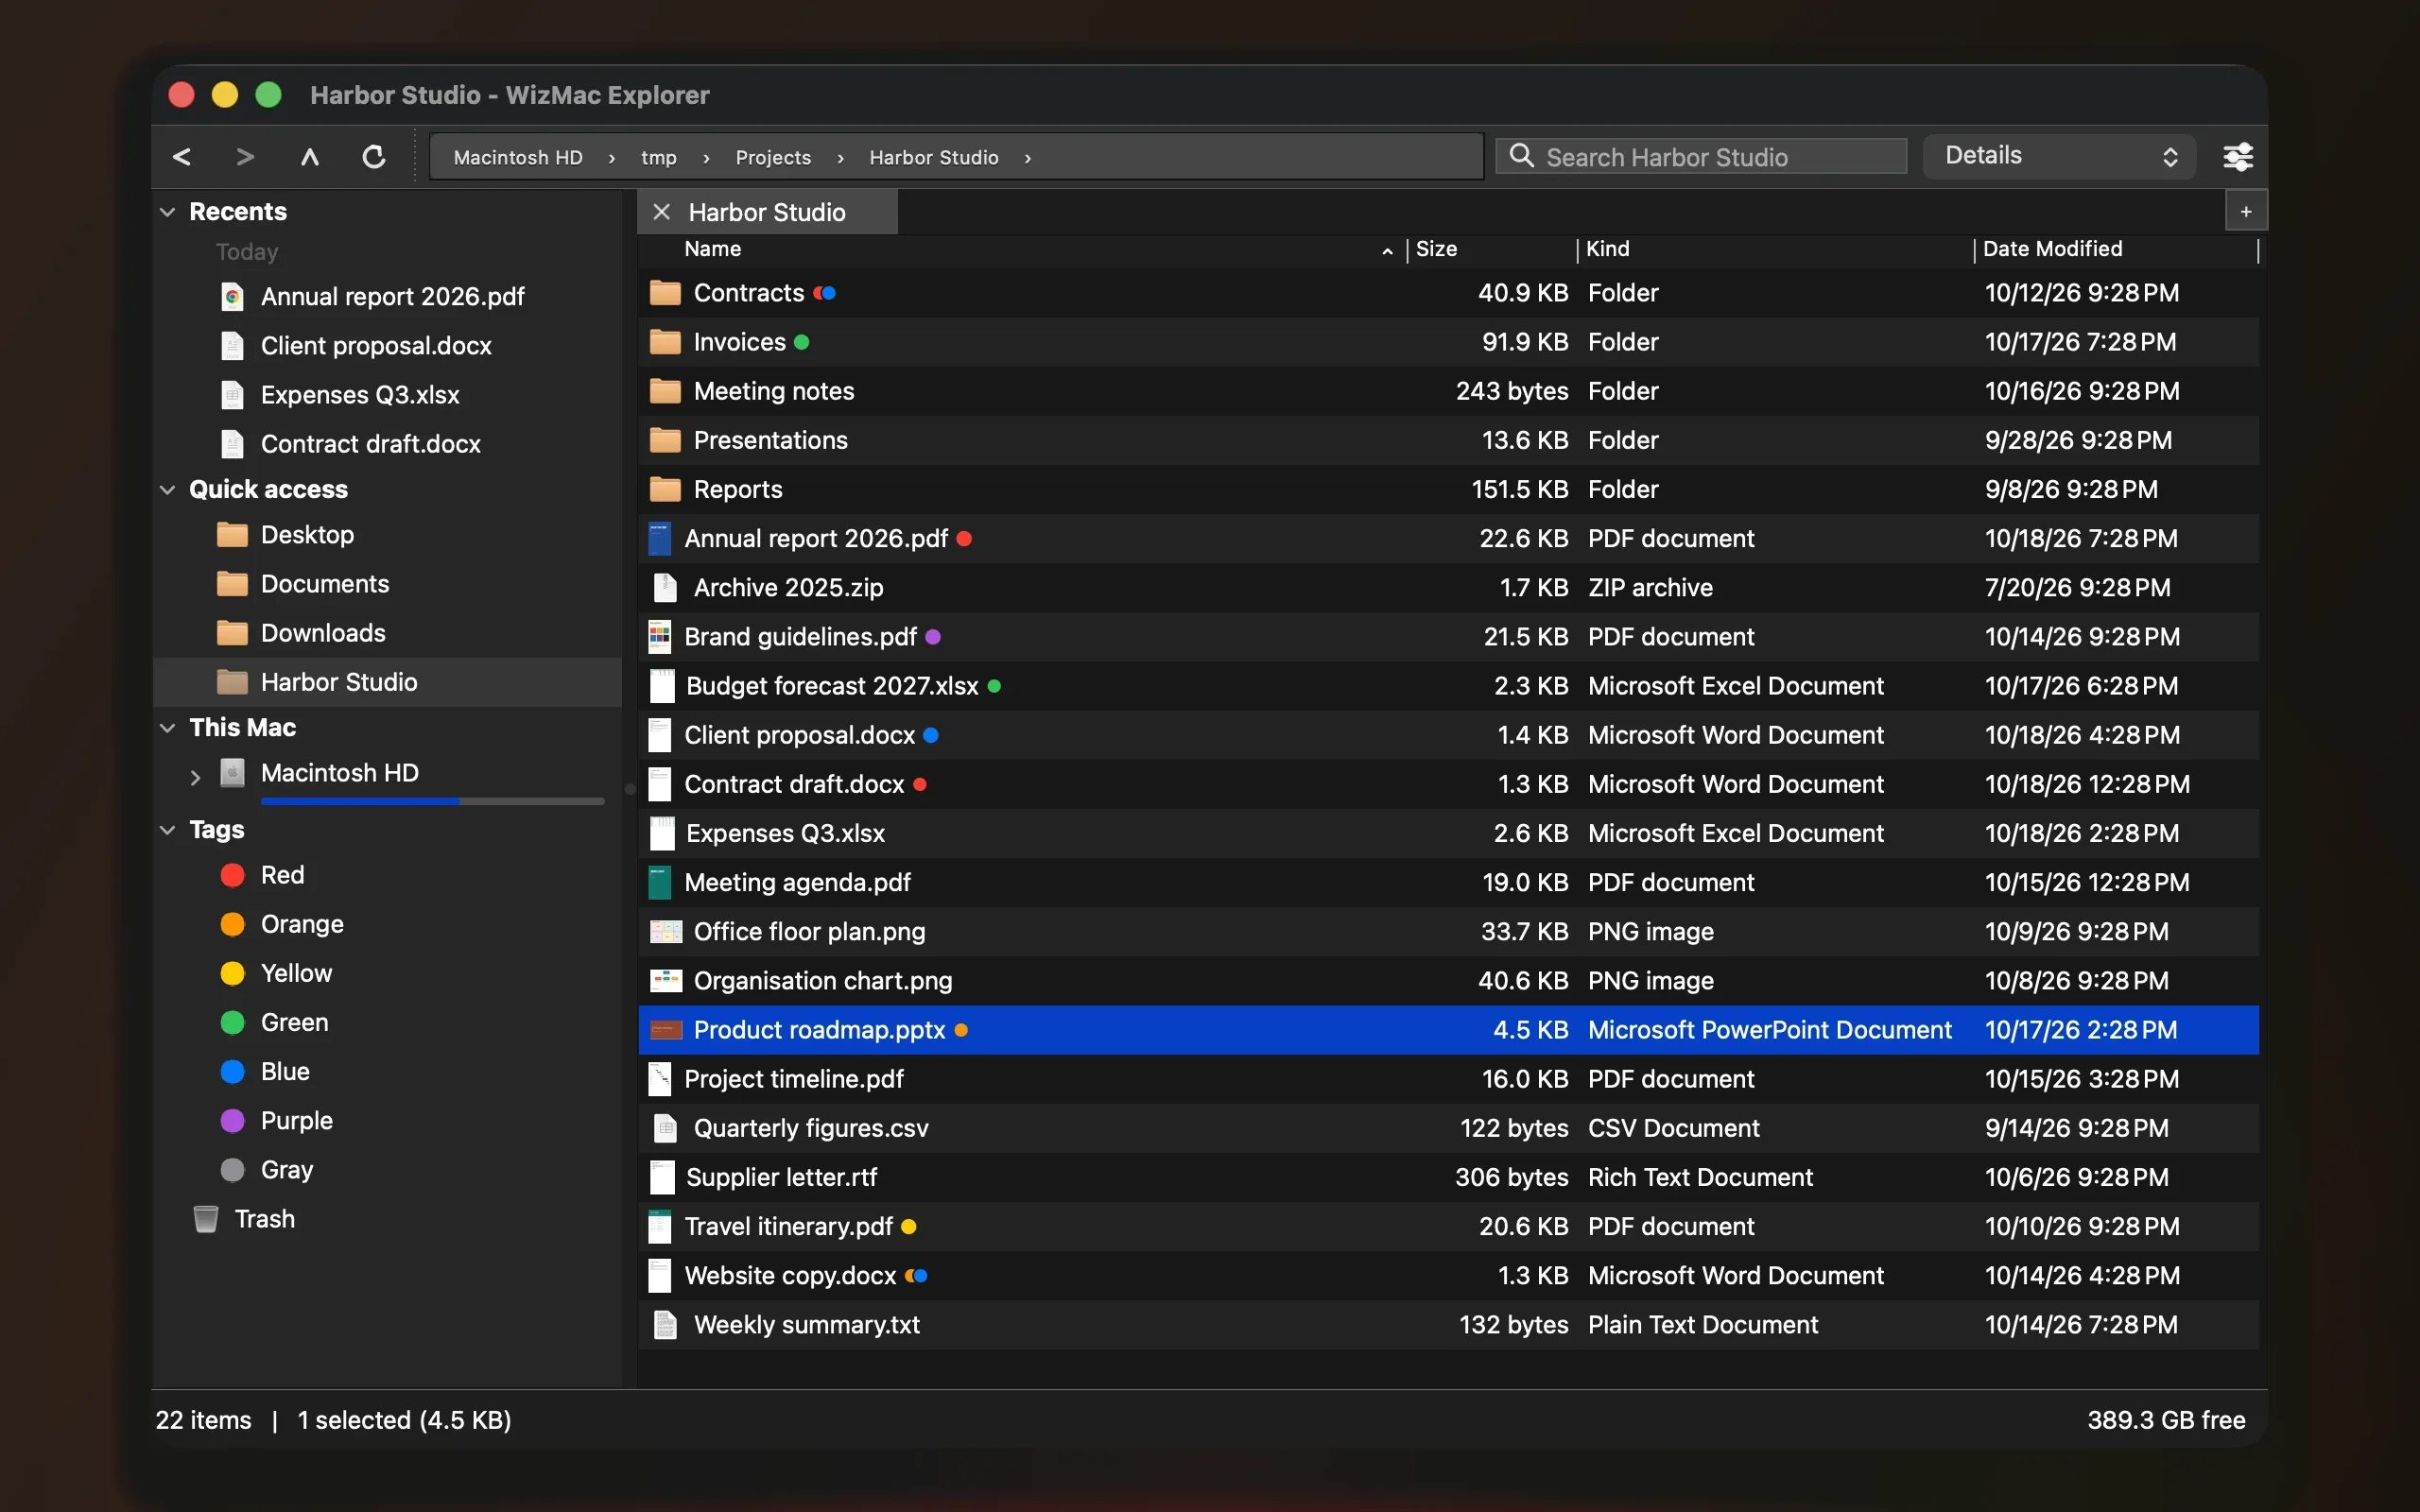
Task: Close the Harbor Studio tab
Action: (661, 212)
